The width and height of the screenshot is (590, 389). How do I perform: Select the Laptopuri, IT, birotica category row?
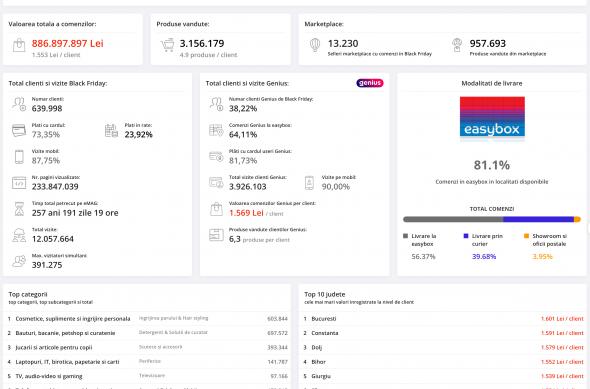148,362
